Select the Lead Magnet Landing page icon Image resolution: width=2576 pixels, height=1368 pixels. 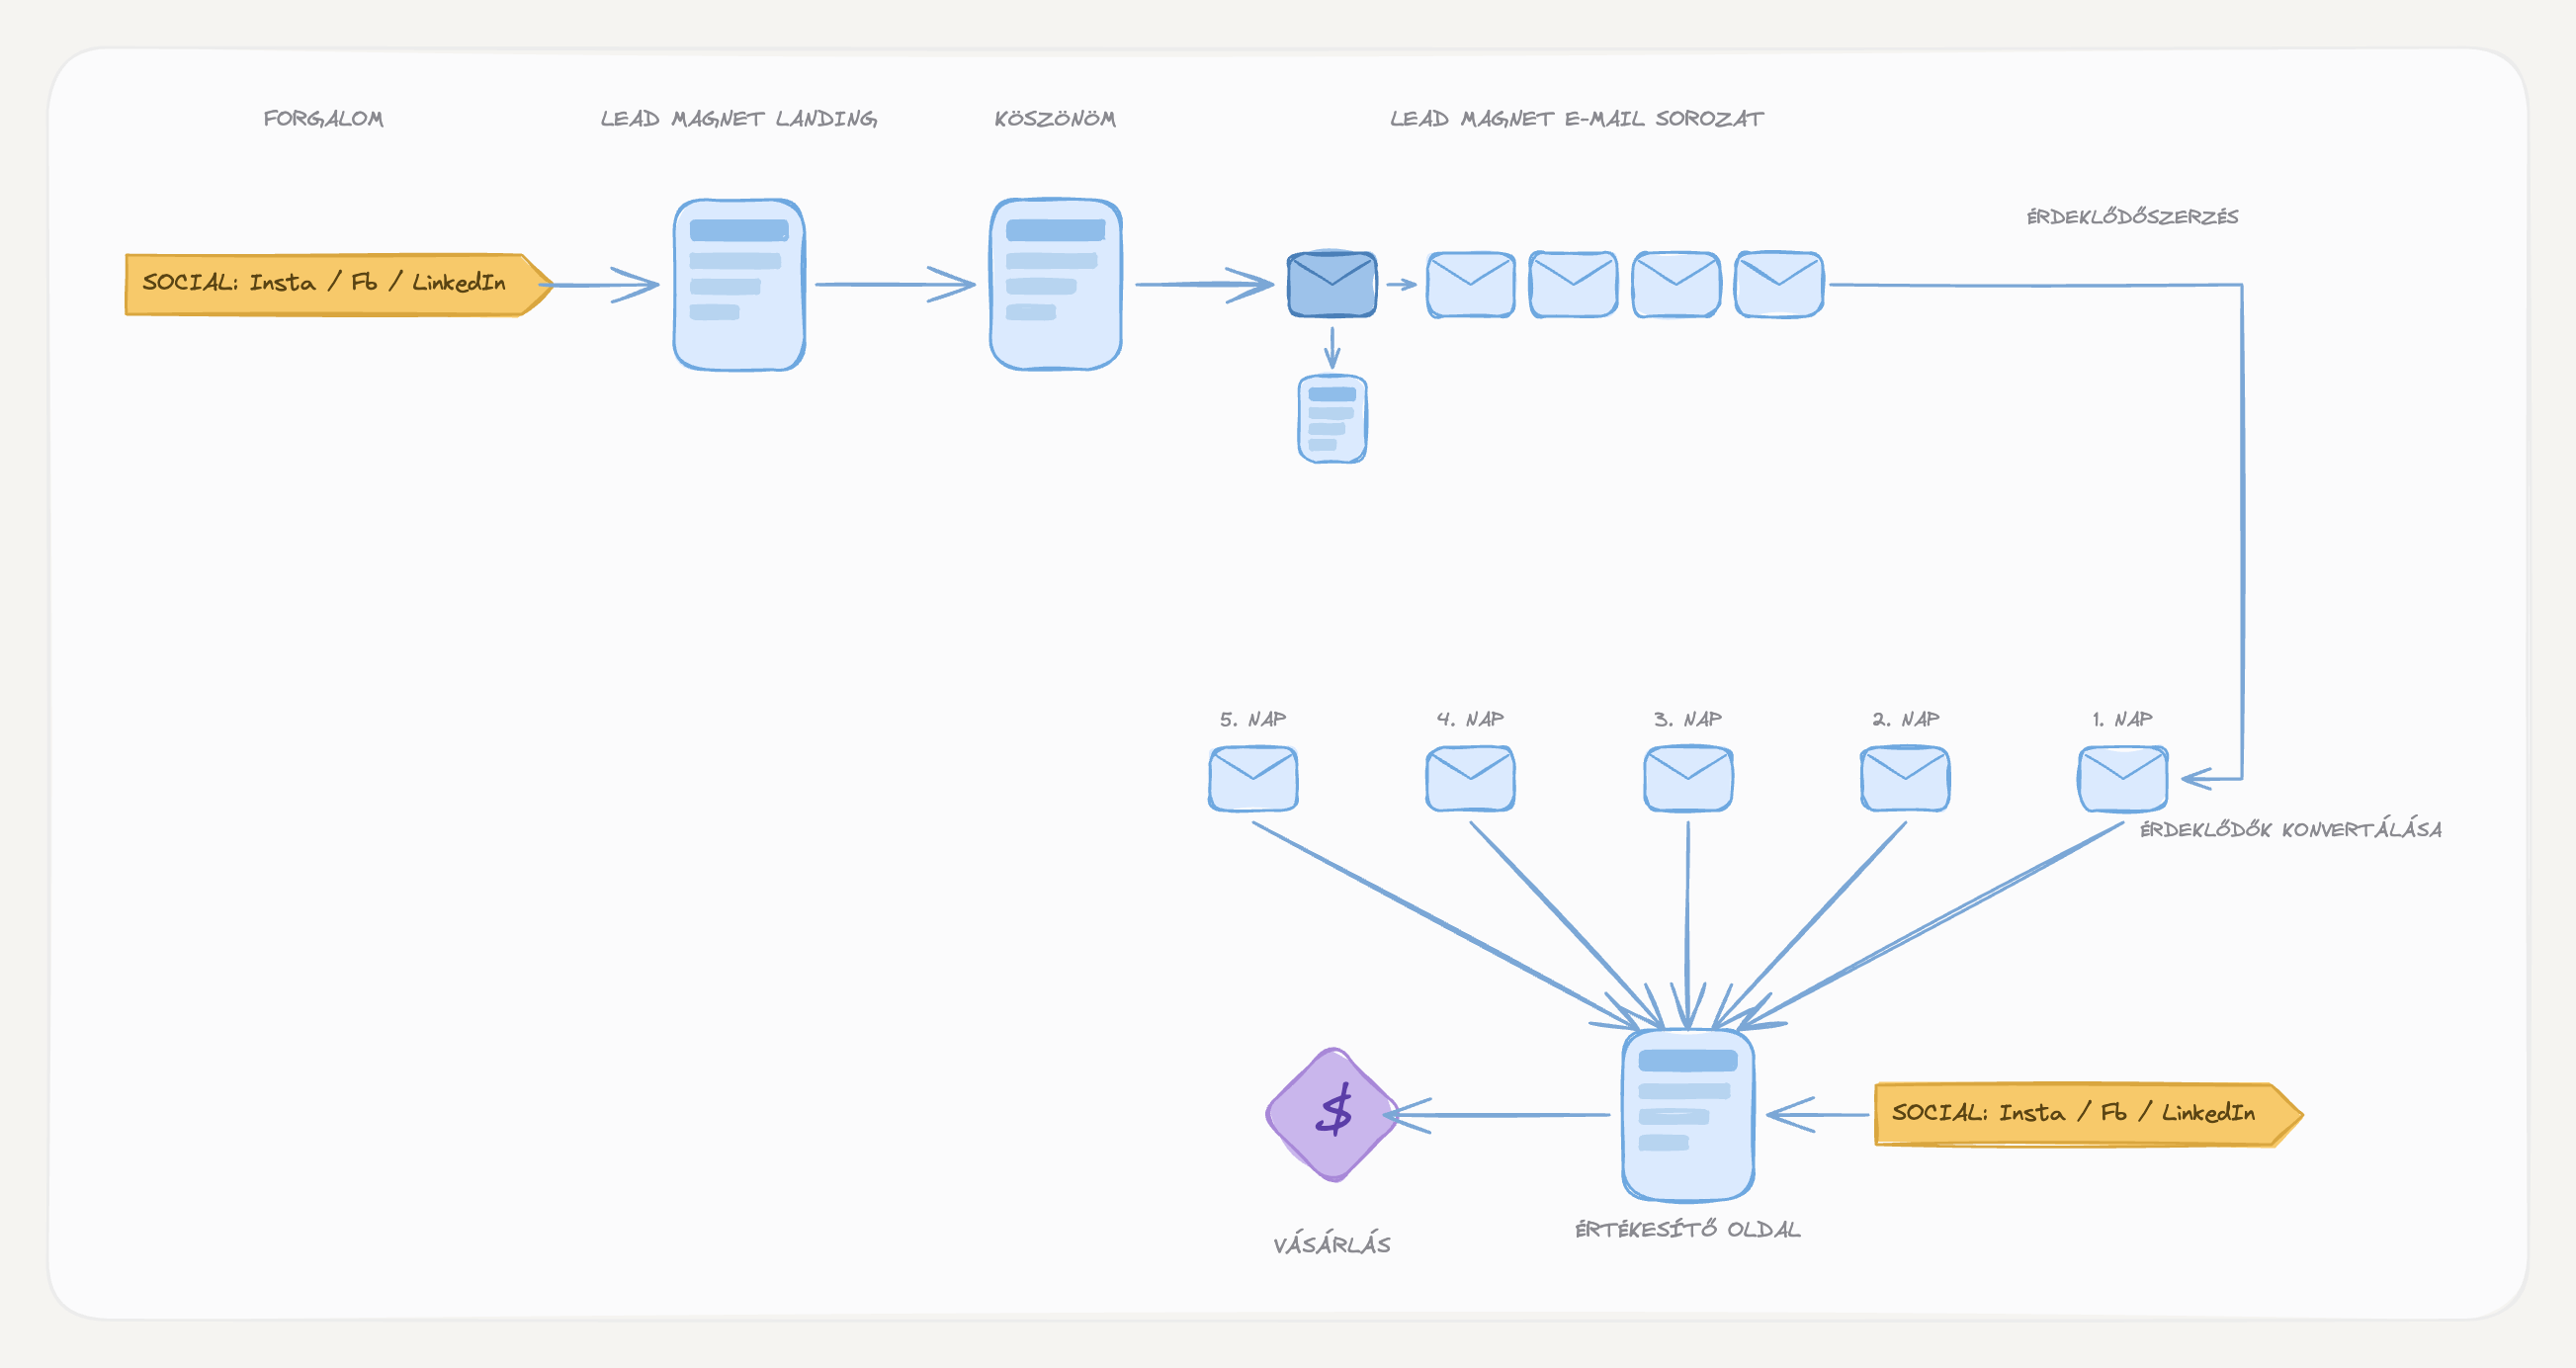pos(739,285)
